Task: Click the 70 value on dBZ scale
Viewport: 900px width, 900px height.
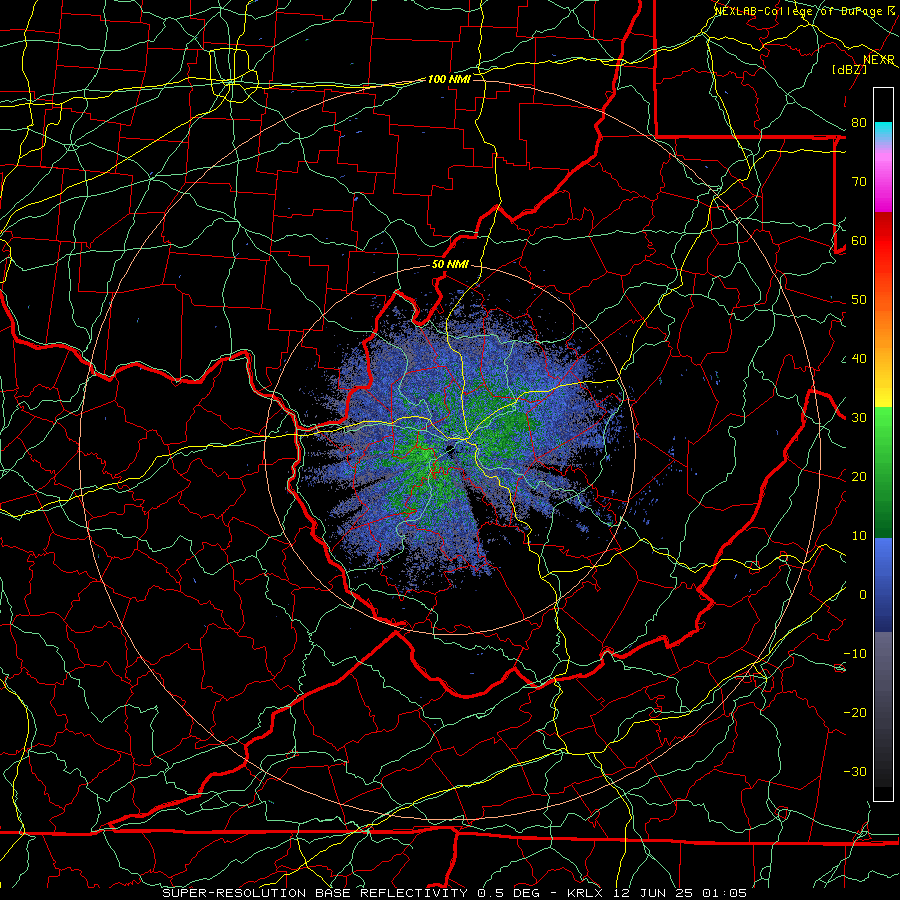Action: tap(859, 182)
